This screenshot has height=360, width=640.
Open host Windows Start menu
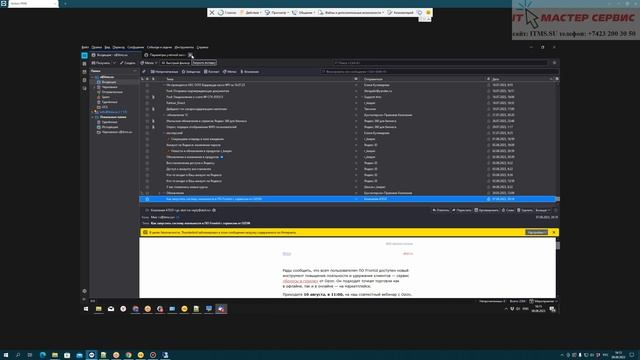(6, 355)
